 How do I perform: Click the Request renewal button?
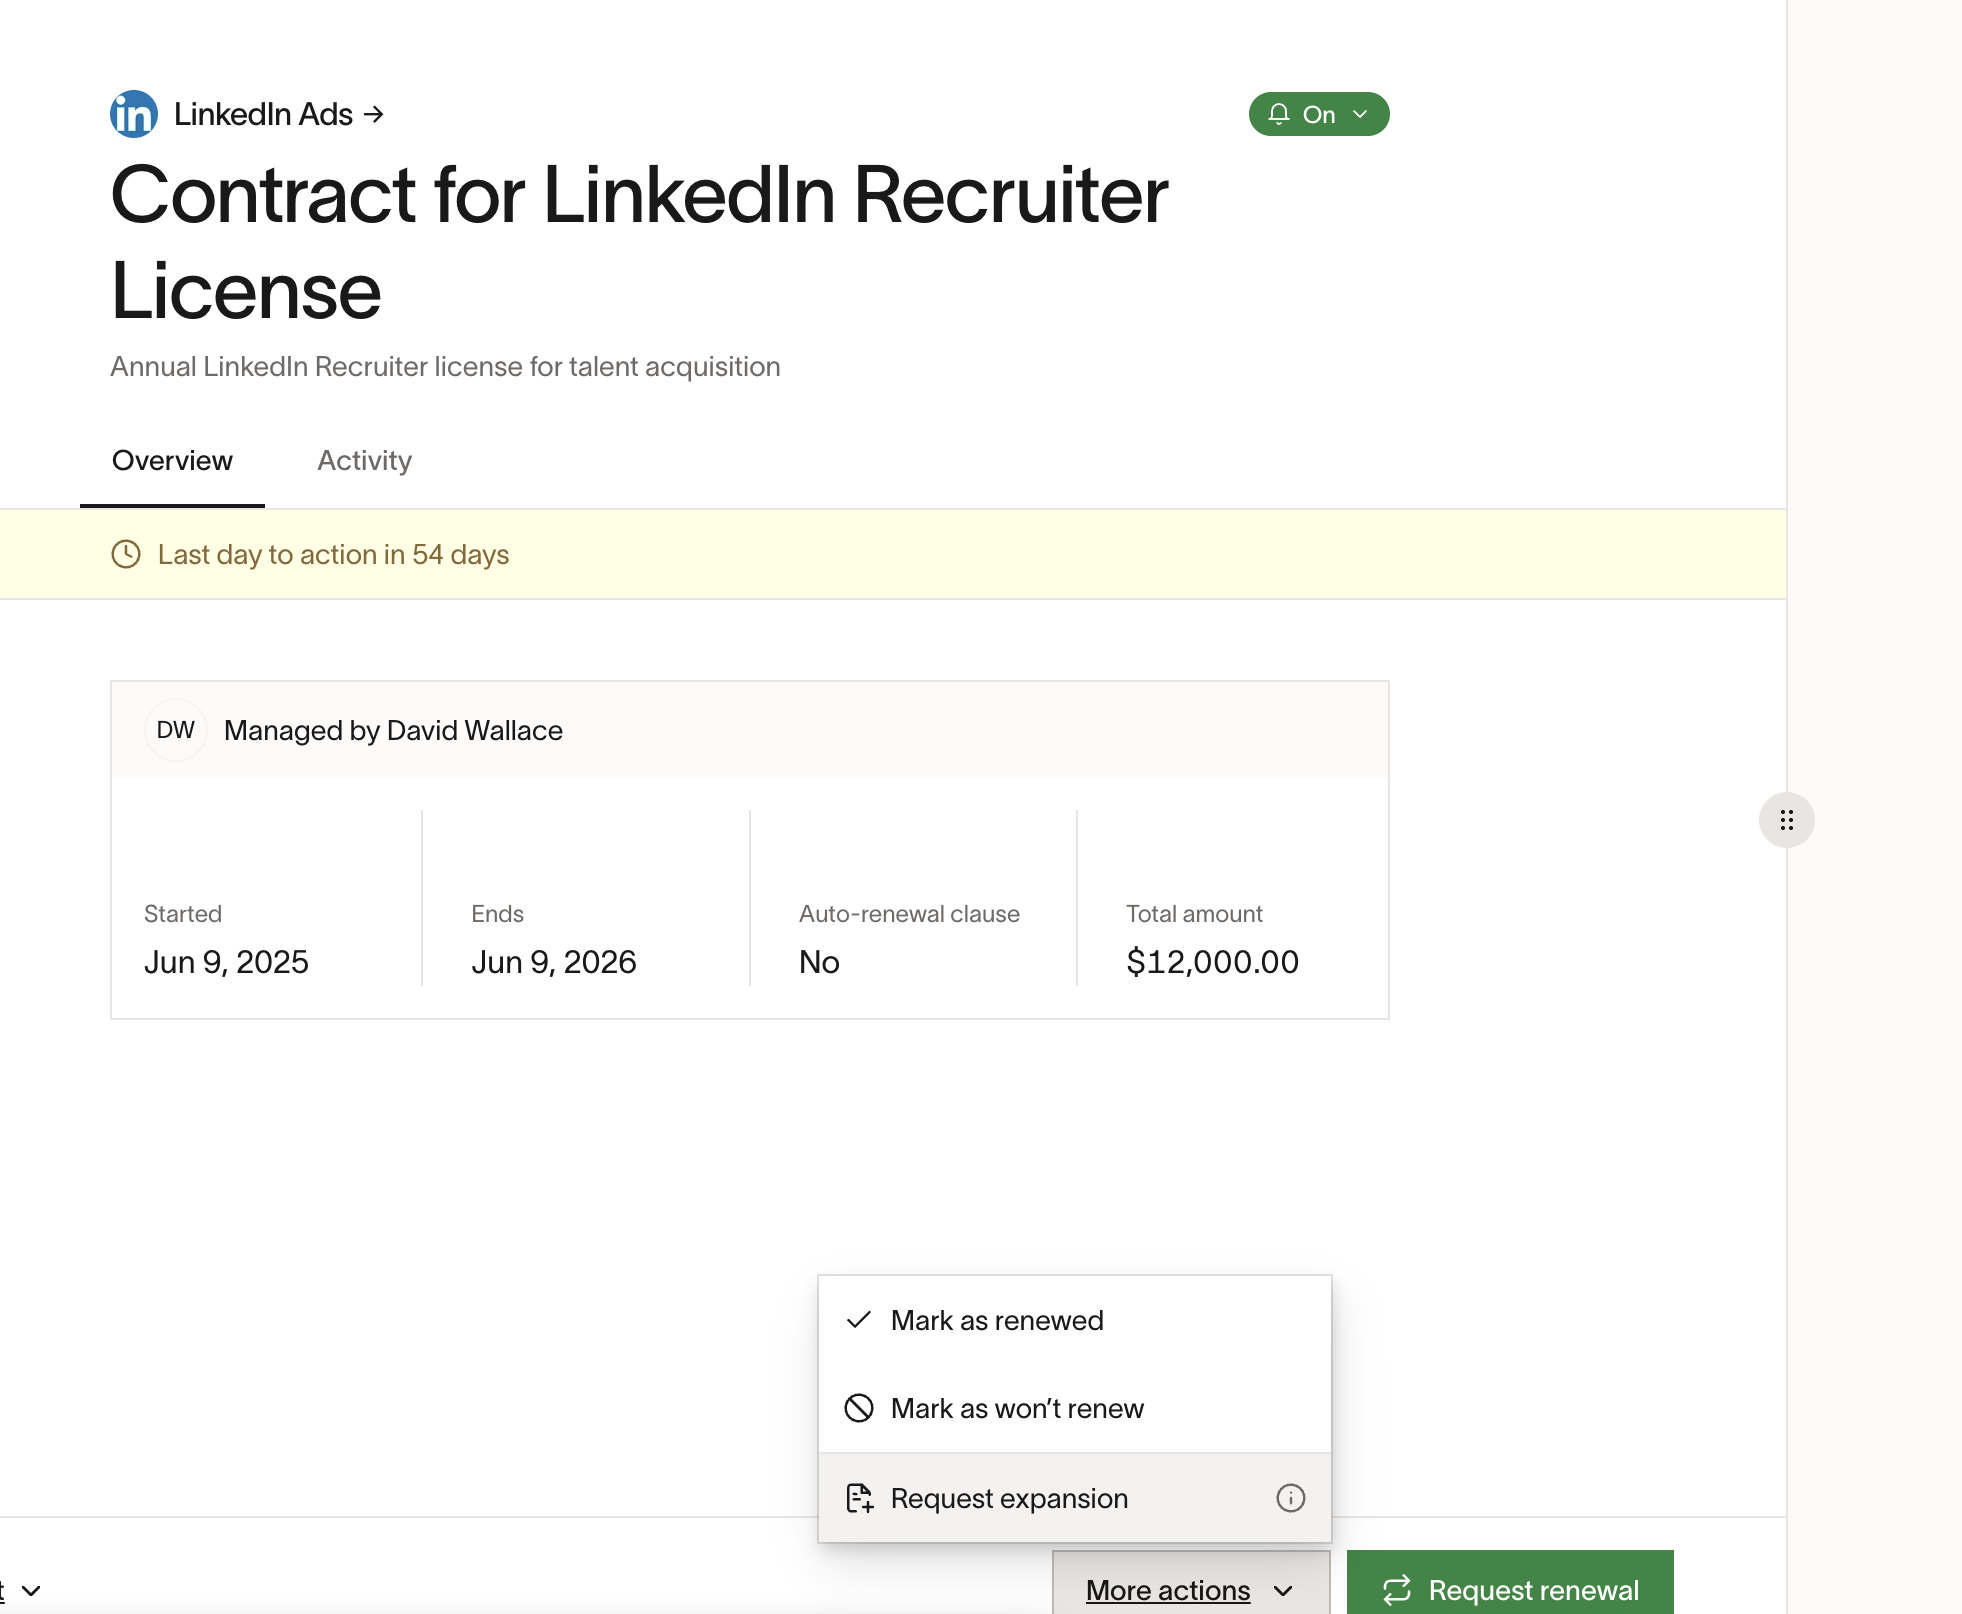(x=1510, y=1584)
